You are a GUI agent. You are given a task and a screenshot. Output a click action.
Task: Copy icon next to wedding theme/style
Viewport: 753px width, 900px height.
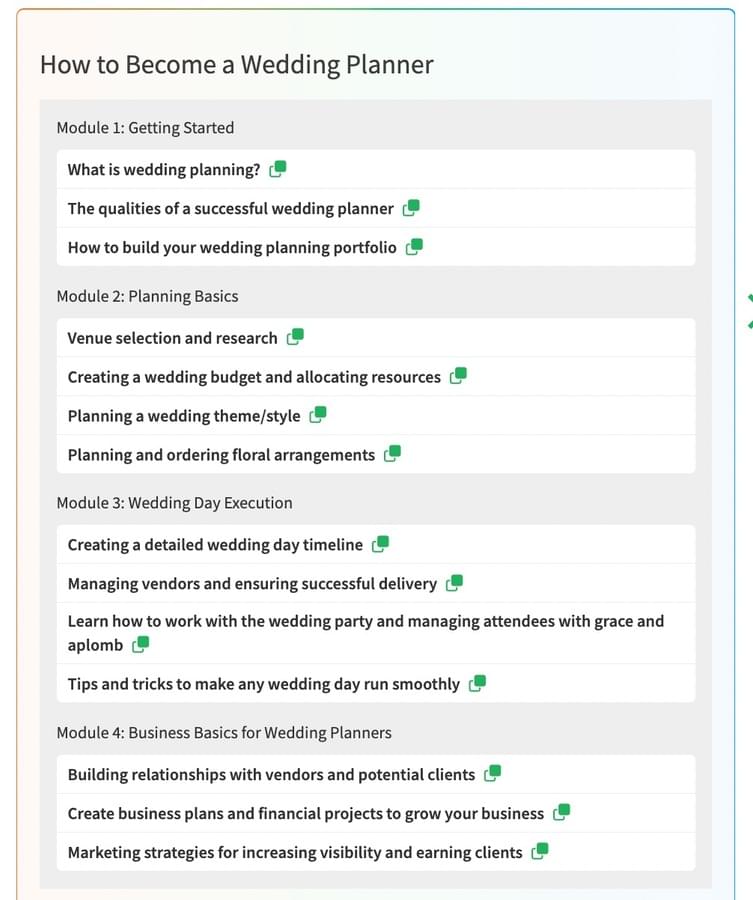coord(318,415)
